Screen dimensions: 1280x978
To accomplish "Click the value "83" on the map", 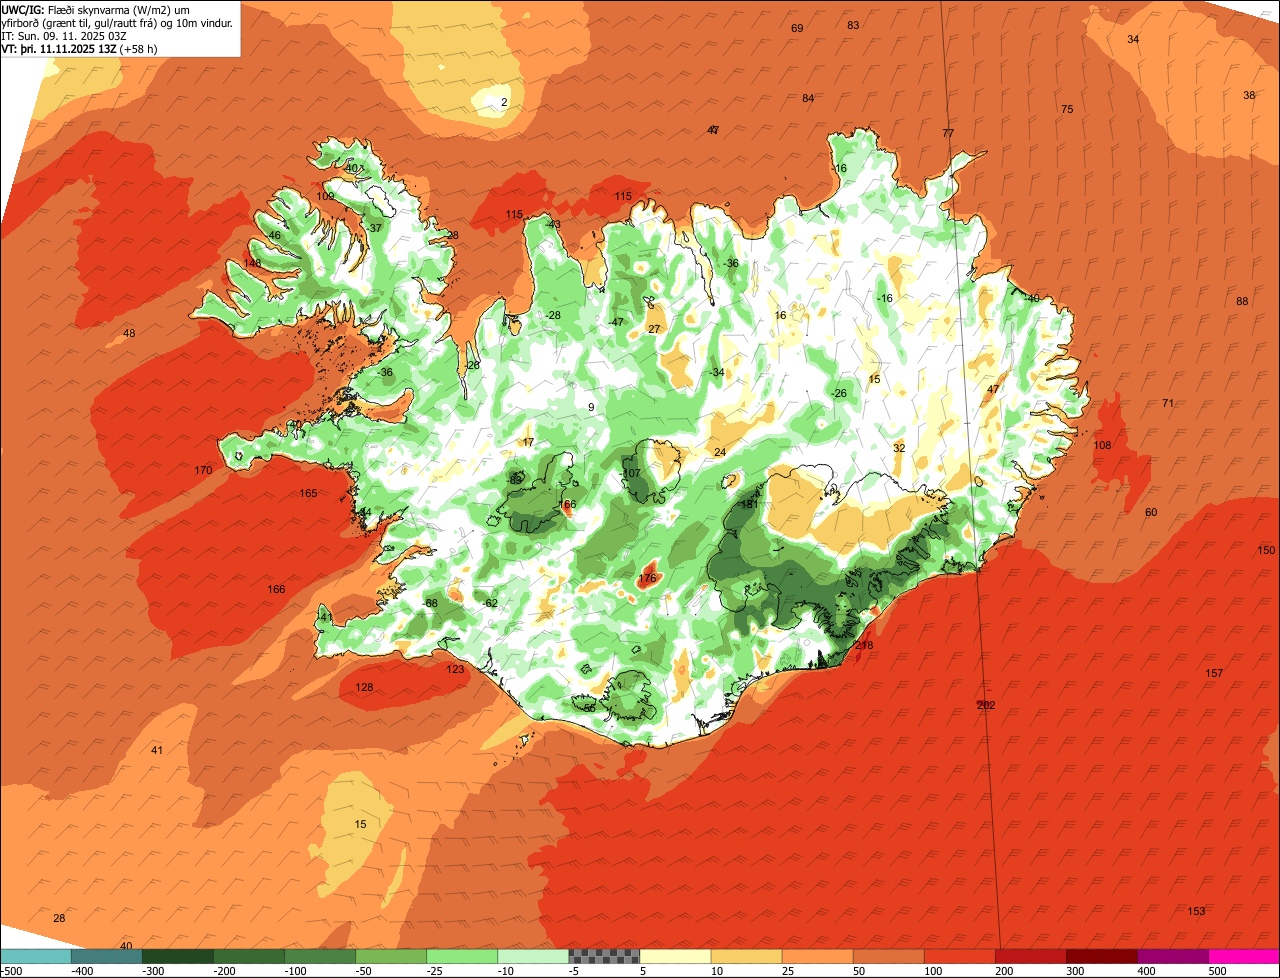I will point(853,25).
